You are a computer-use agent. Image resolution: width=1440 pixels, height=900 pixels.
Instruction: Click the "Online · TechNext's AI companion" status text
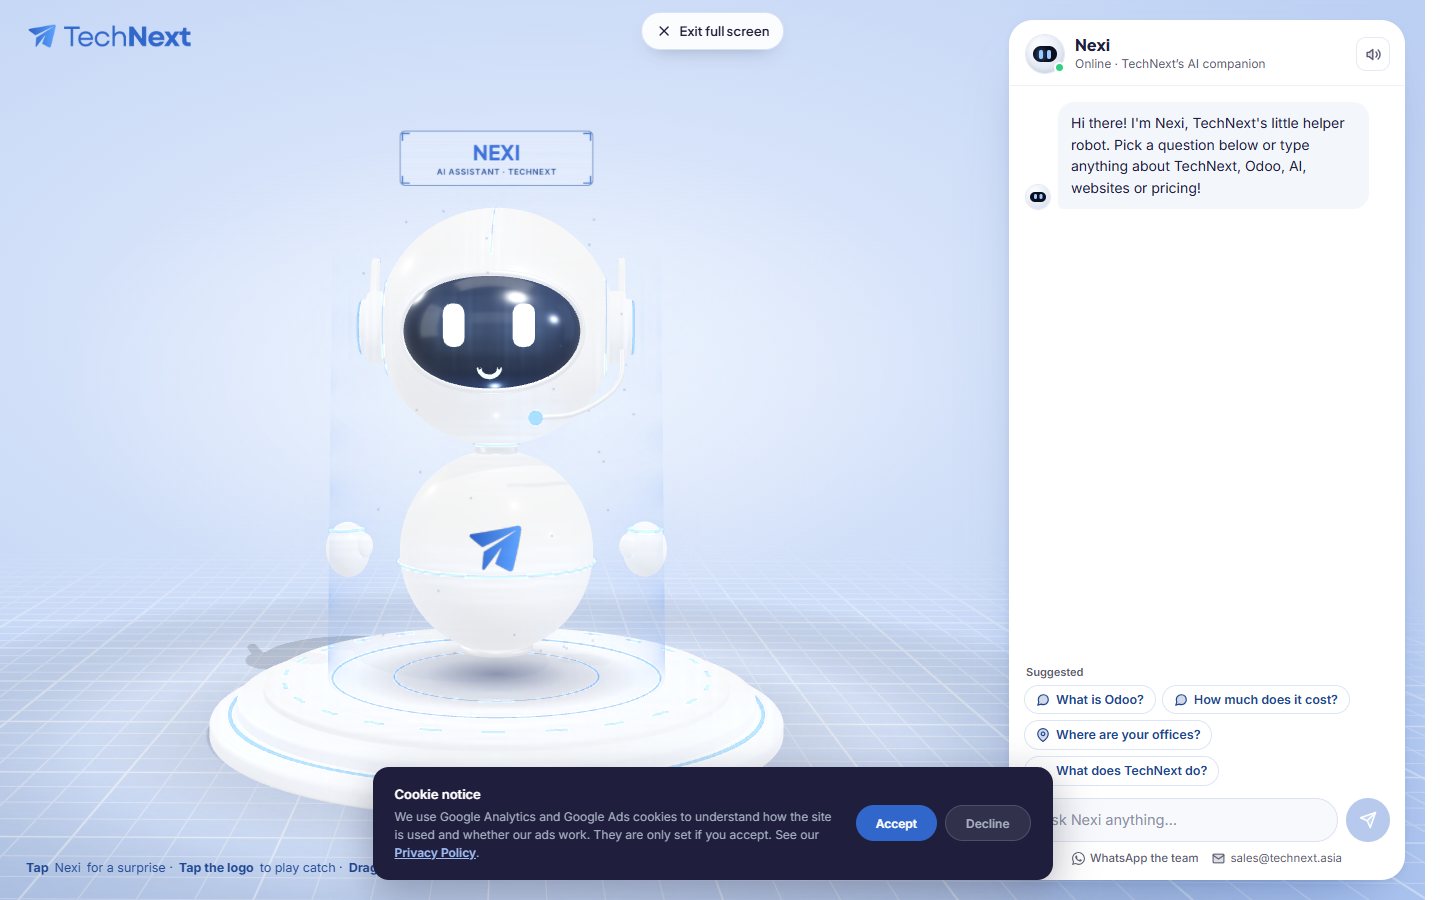coord(1170,64)
